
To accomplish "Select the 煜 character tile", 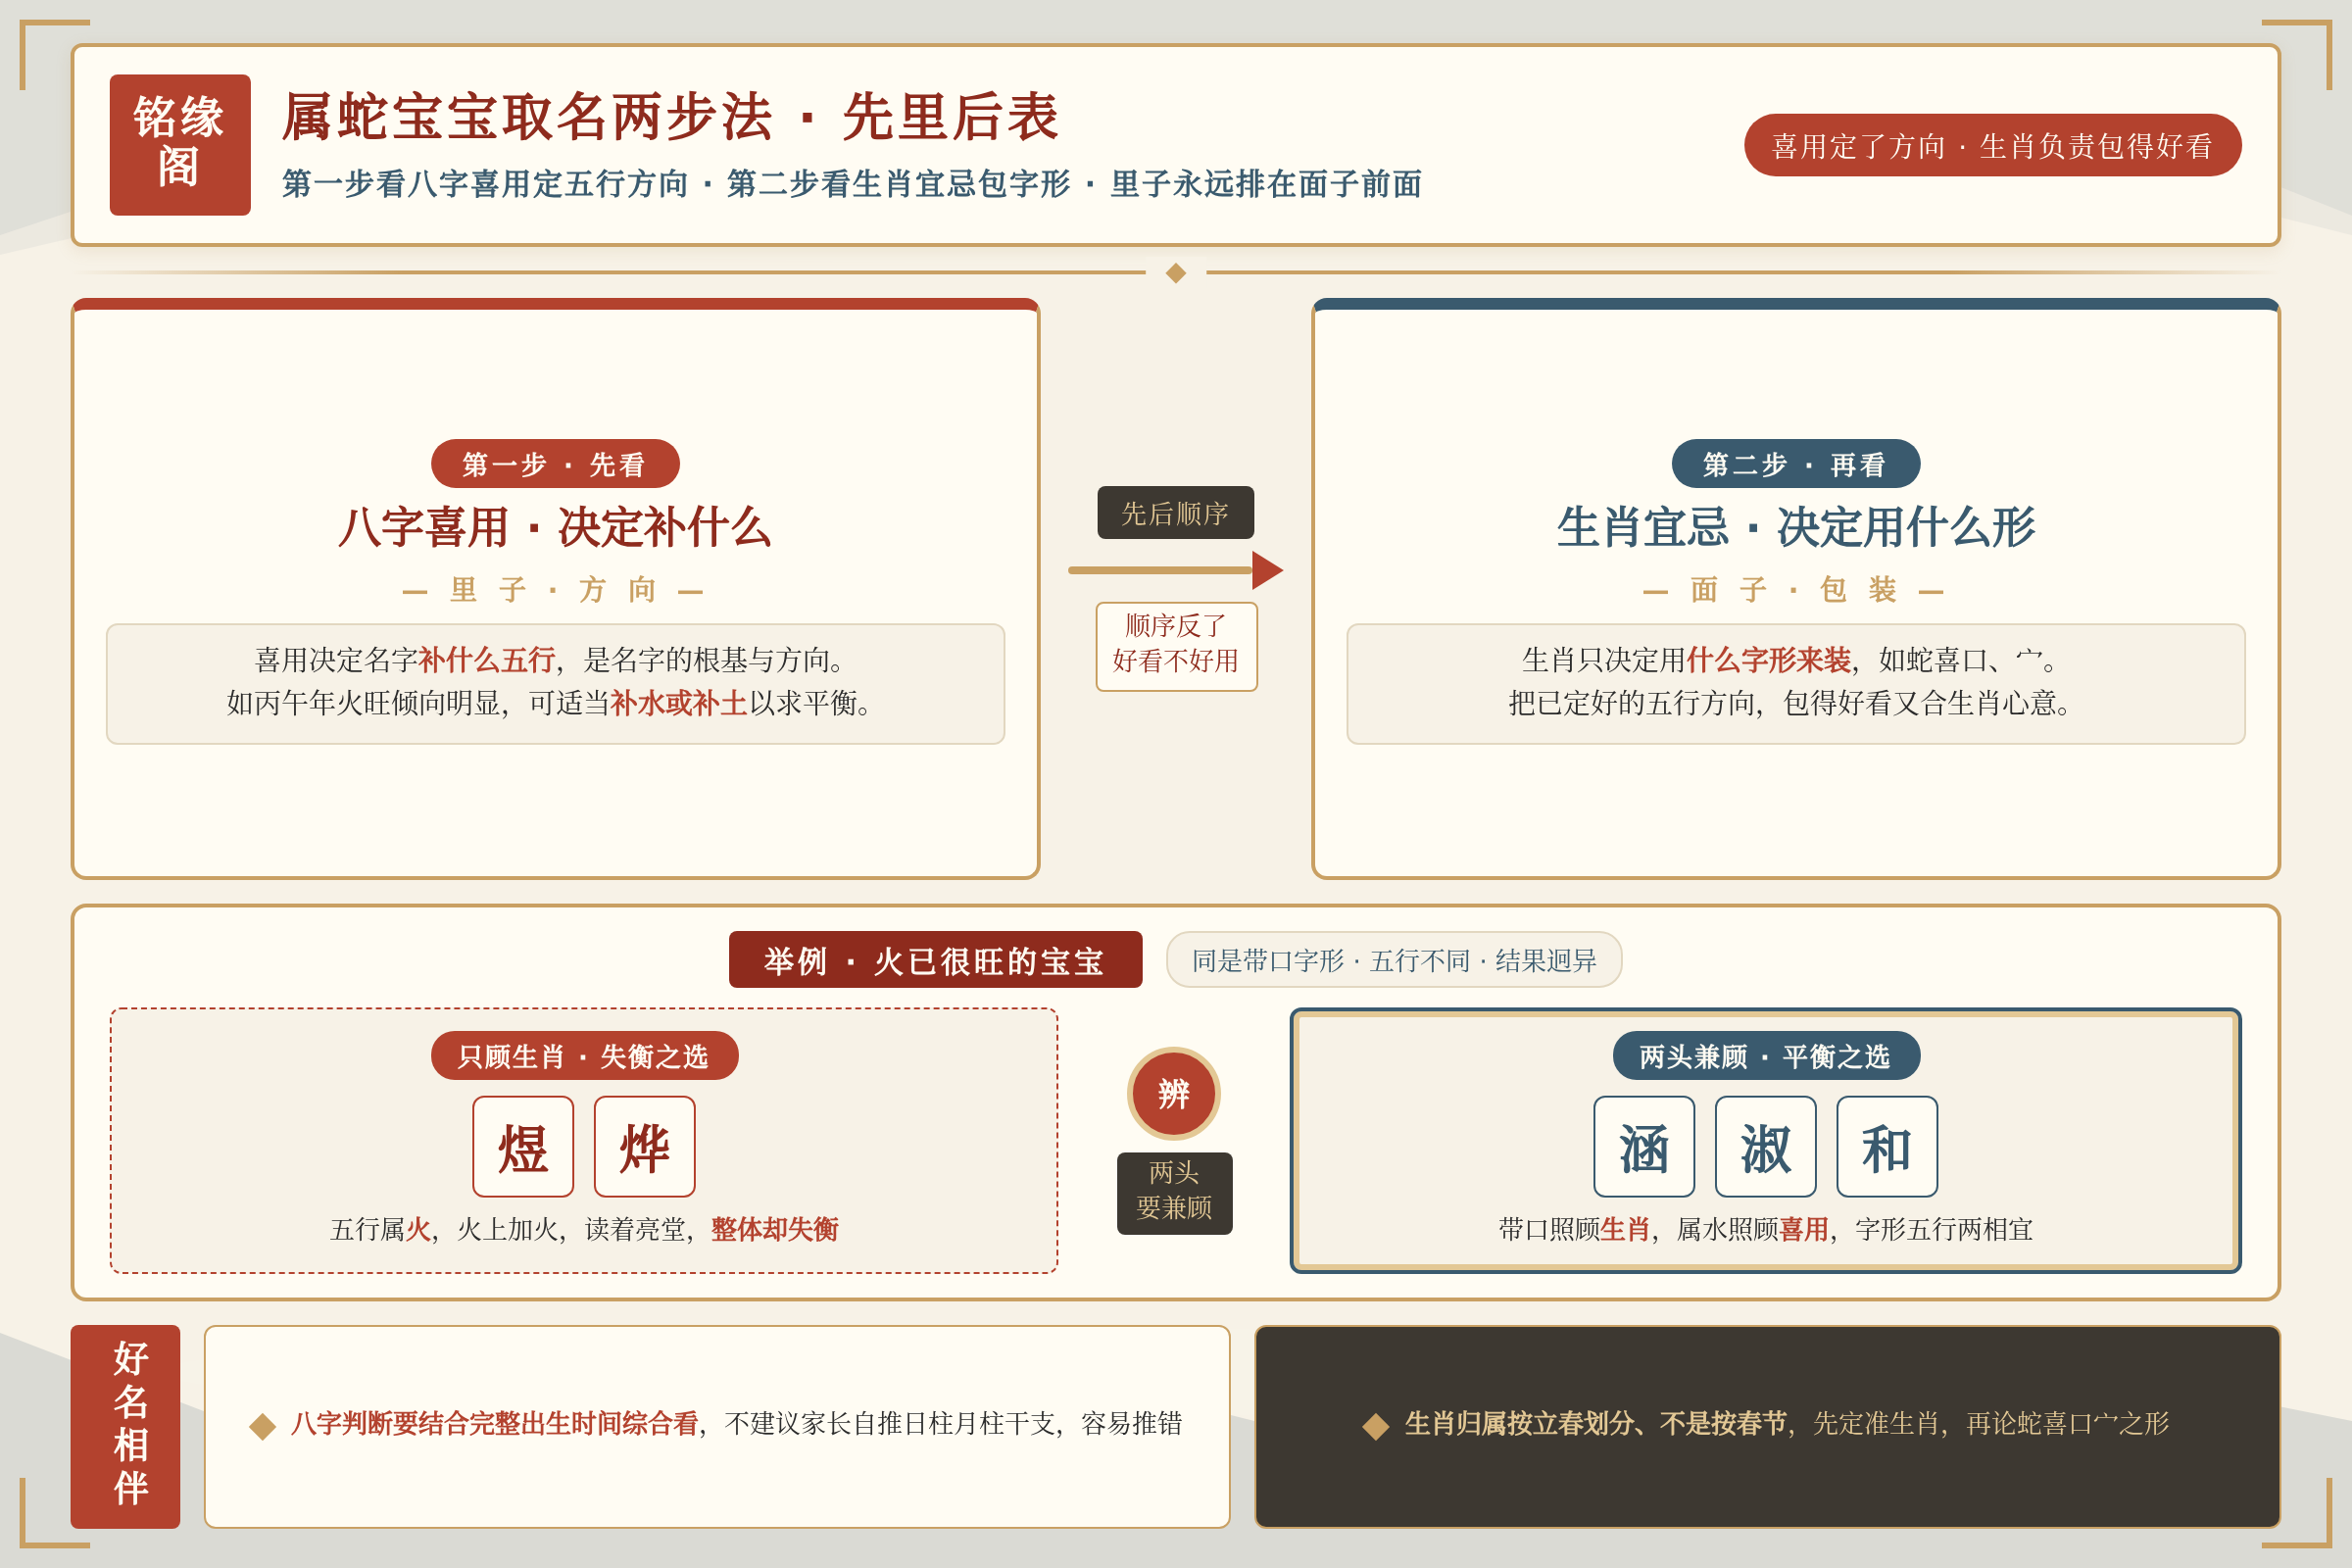I will 523,1147.
